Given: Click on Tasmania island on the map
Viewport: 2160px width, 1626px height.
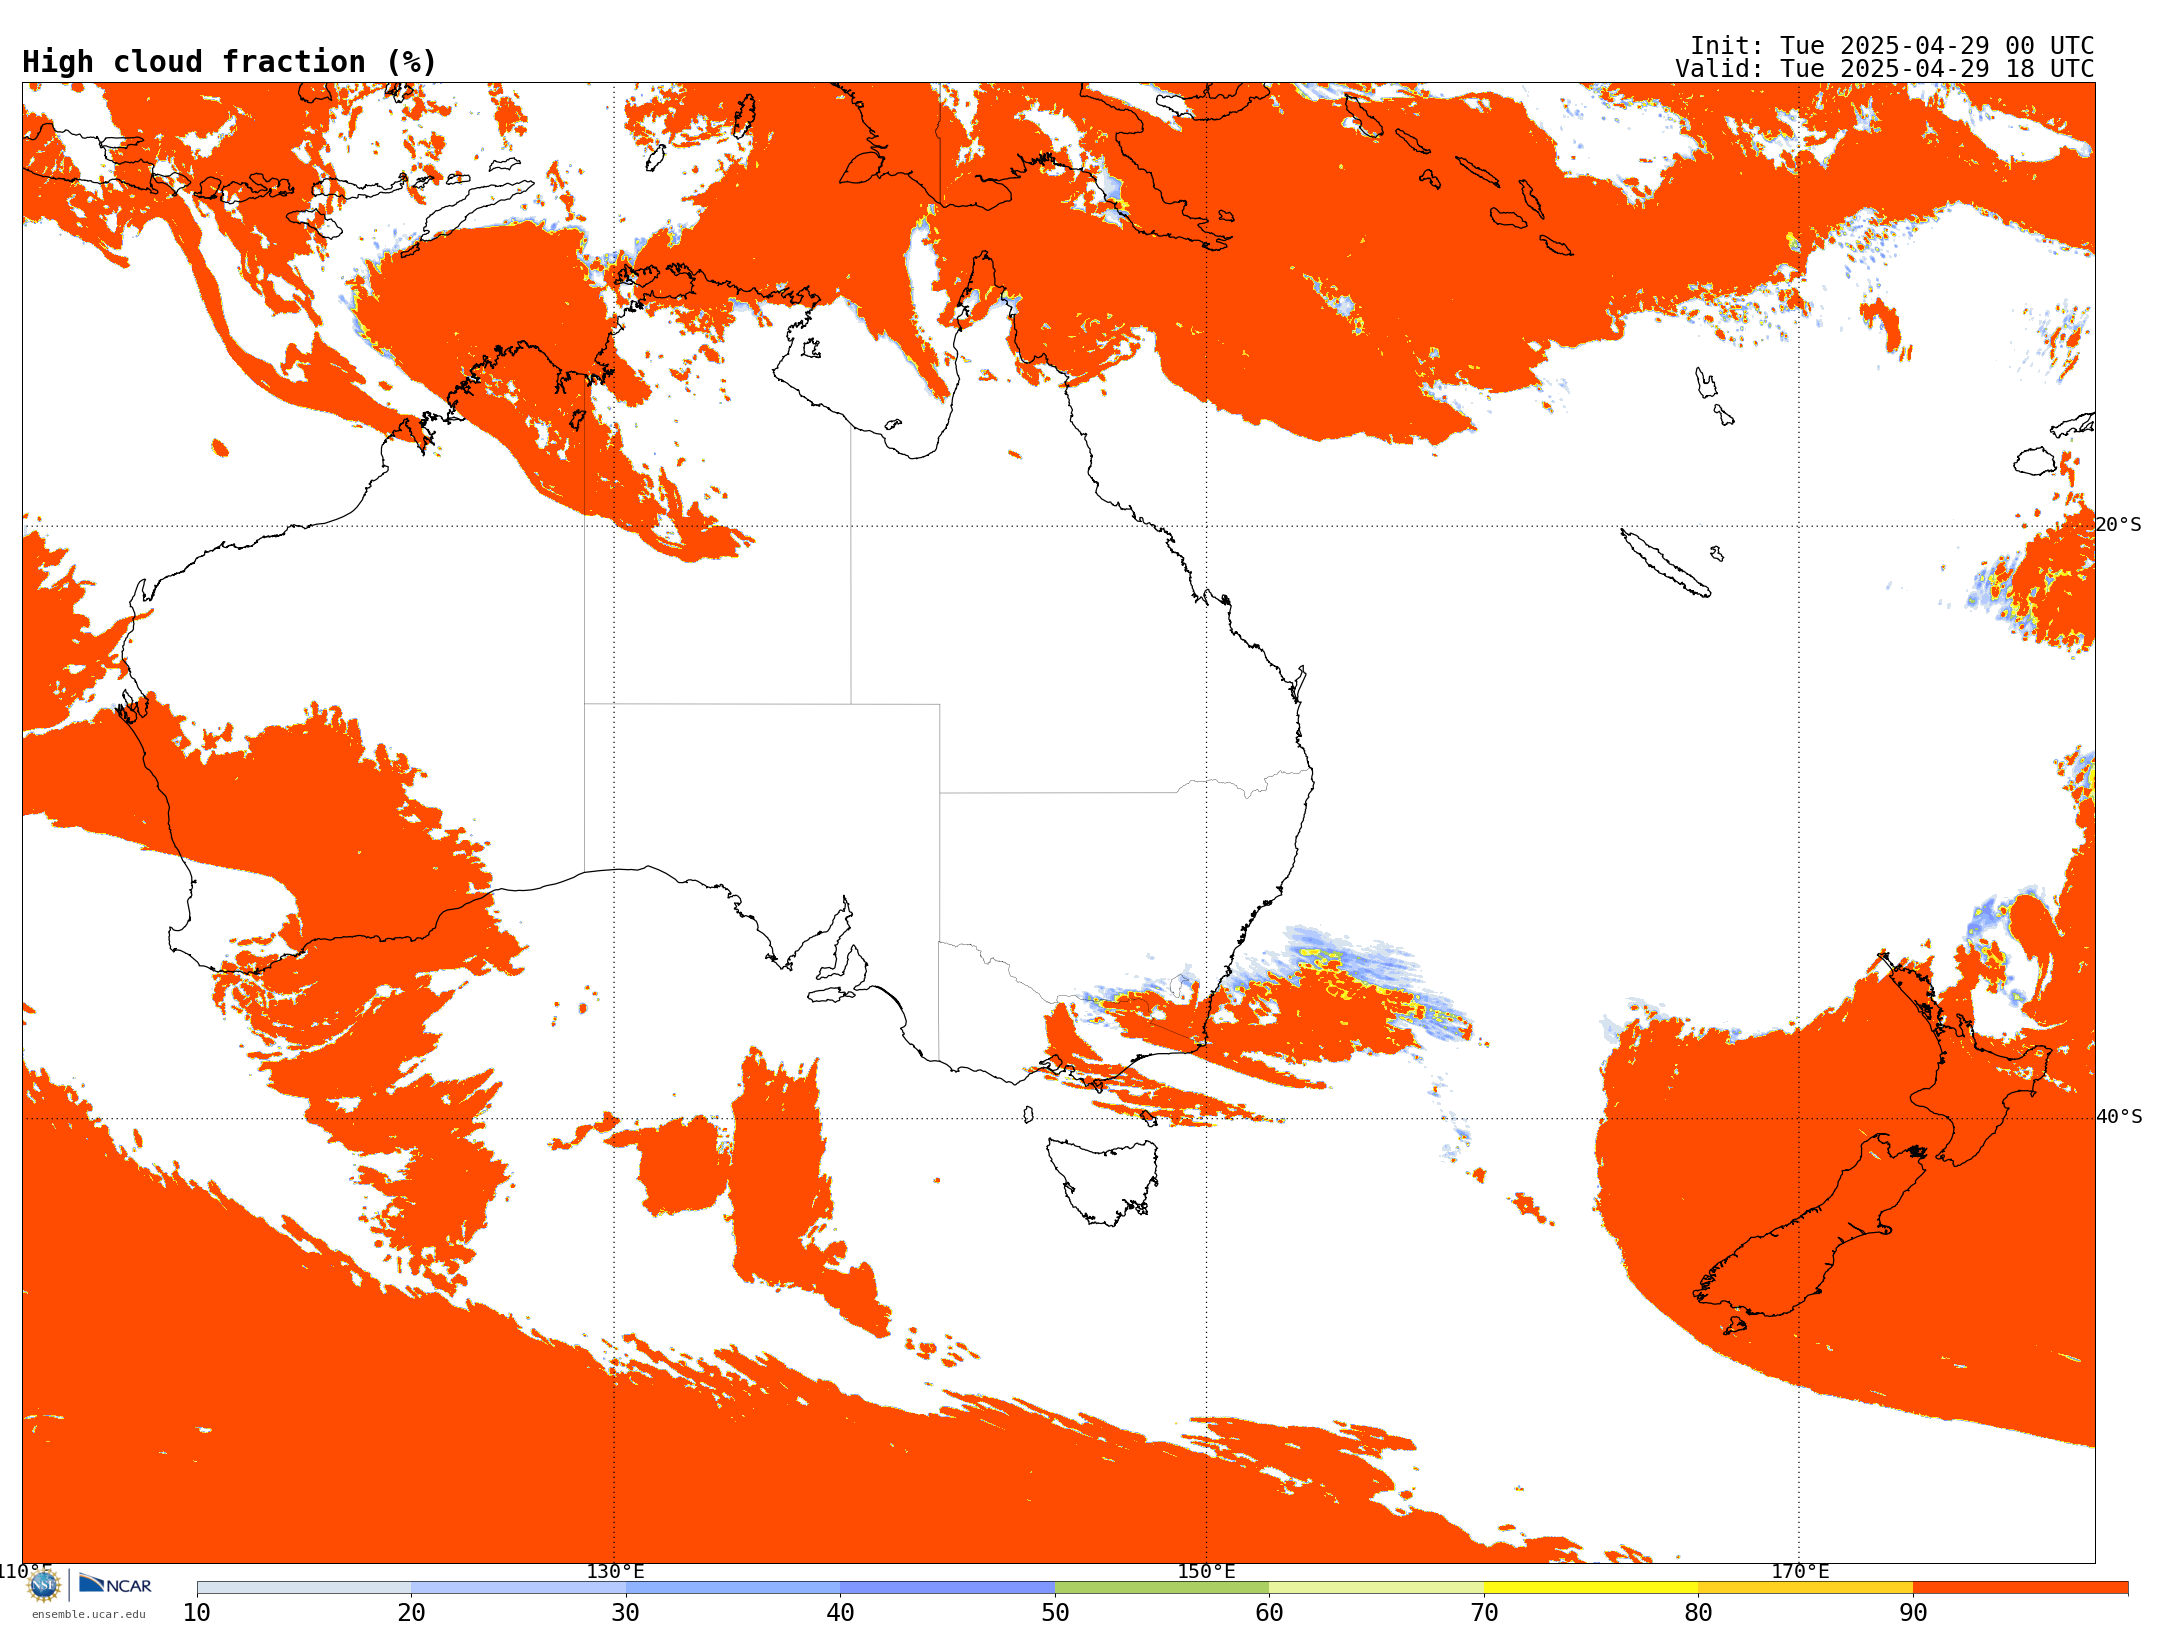Looking at the screenshot, I should click(x=1105, y=1180).
